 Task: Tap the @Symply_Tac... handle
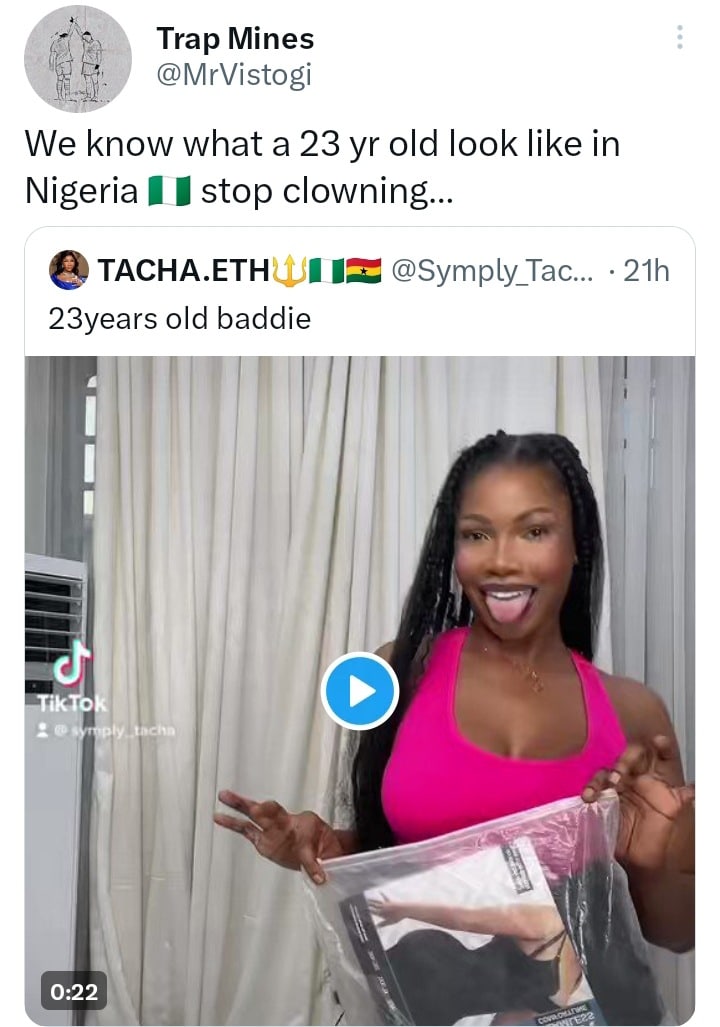(x=493, y=270)
